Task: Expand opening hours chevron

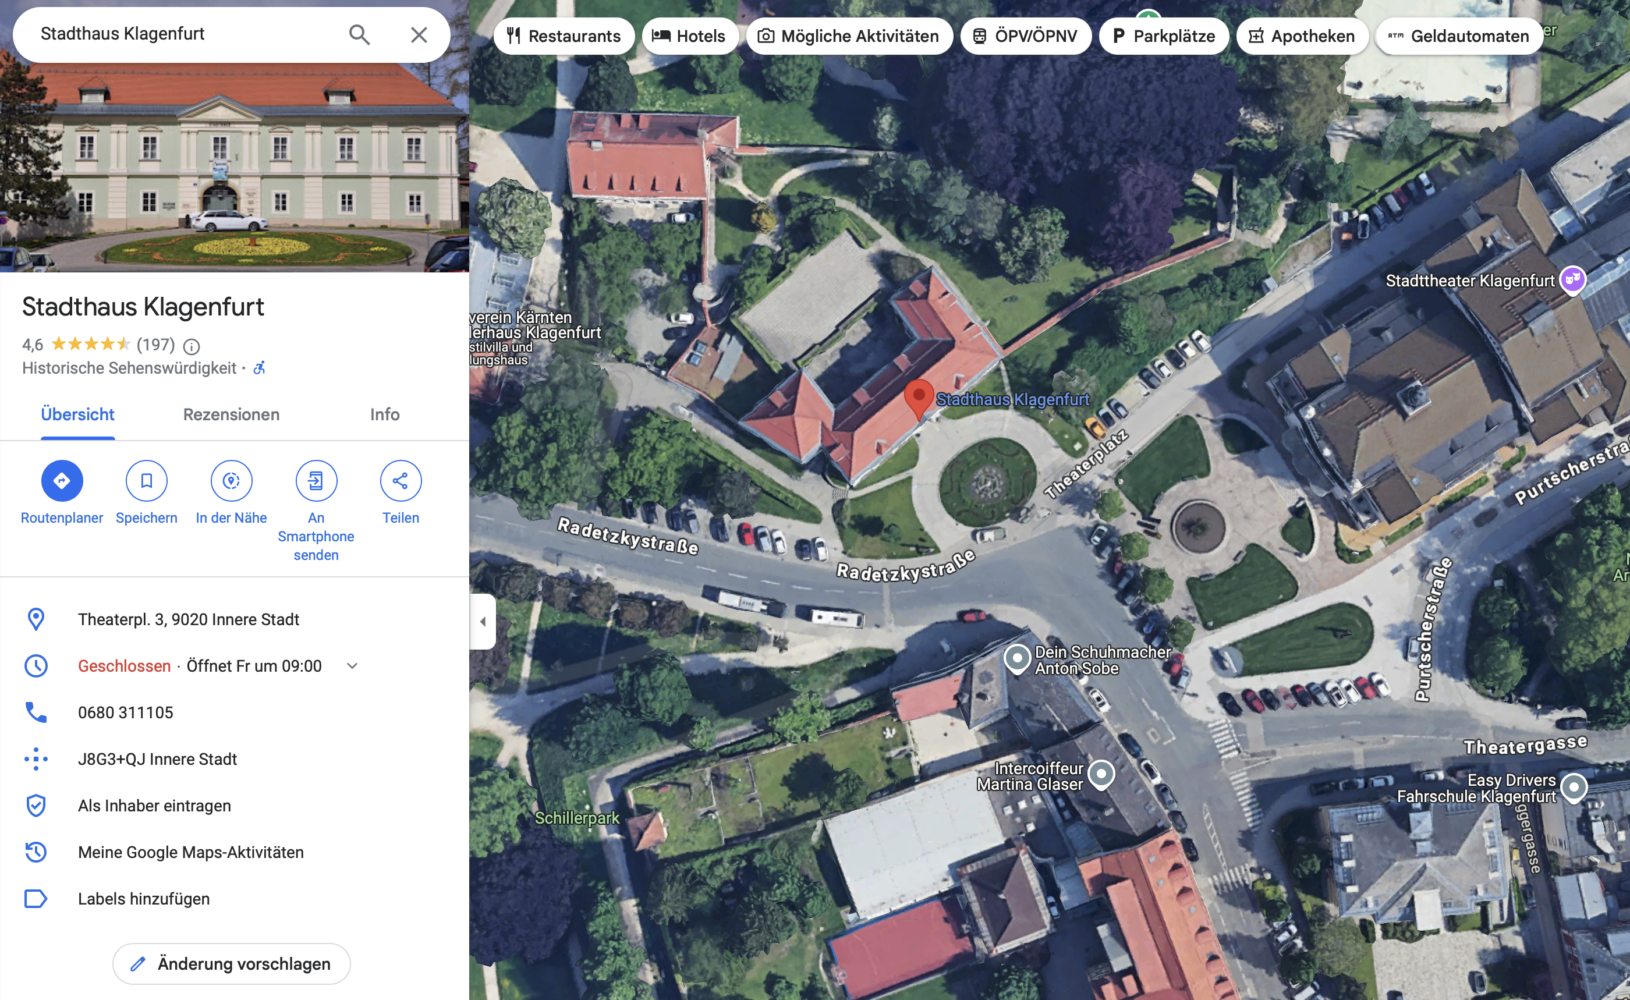Action: pyautogui.click(x=352, y=666)
